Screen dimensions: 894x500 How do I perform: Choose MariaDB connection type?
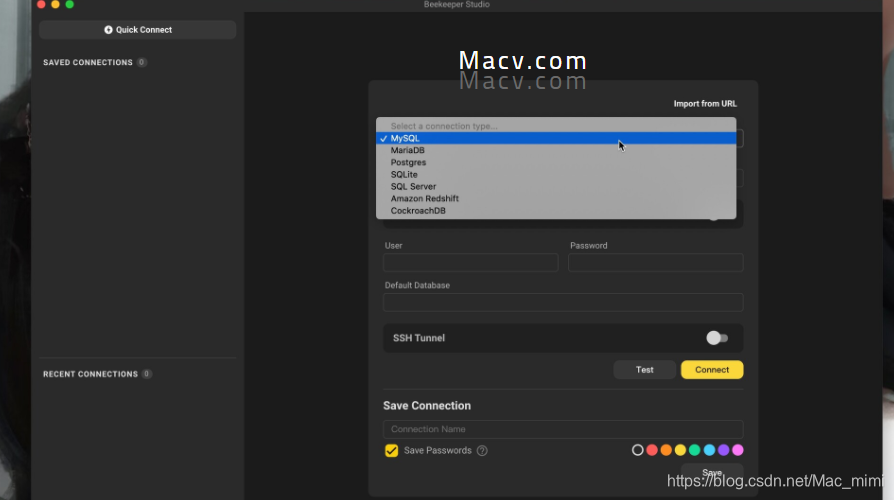pos(556,150)
